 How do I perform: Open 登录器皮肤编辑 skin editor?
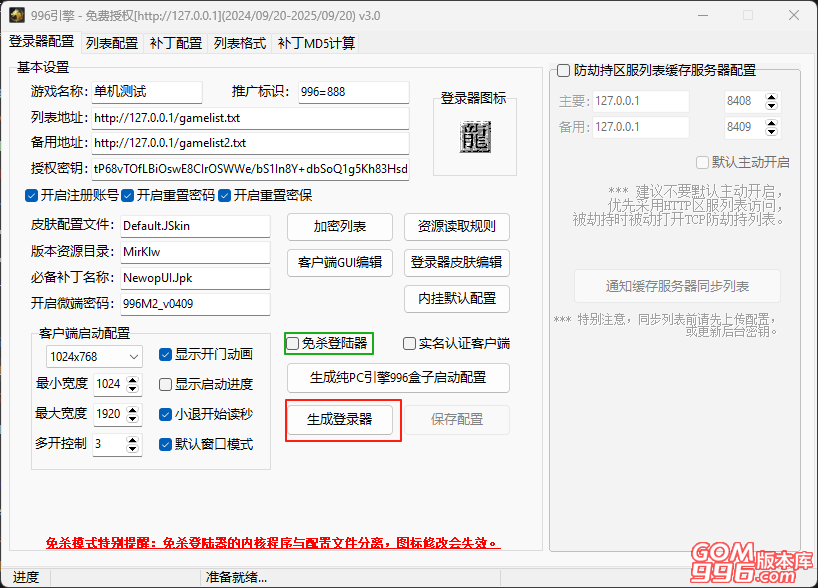pyautogui.click(x=457, y=263)
